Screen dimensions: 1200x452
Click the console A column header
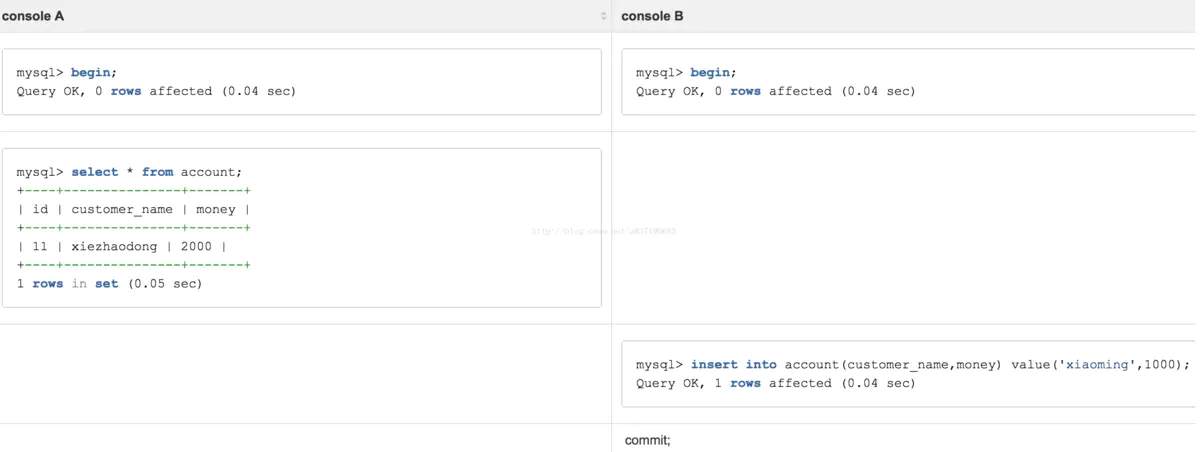click(33, 16)
